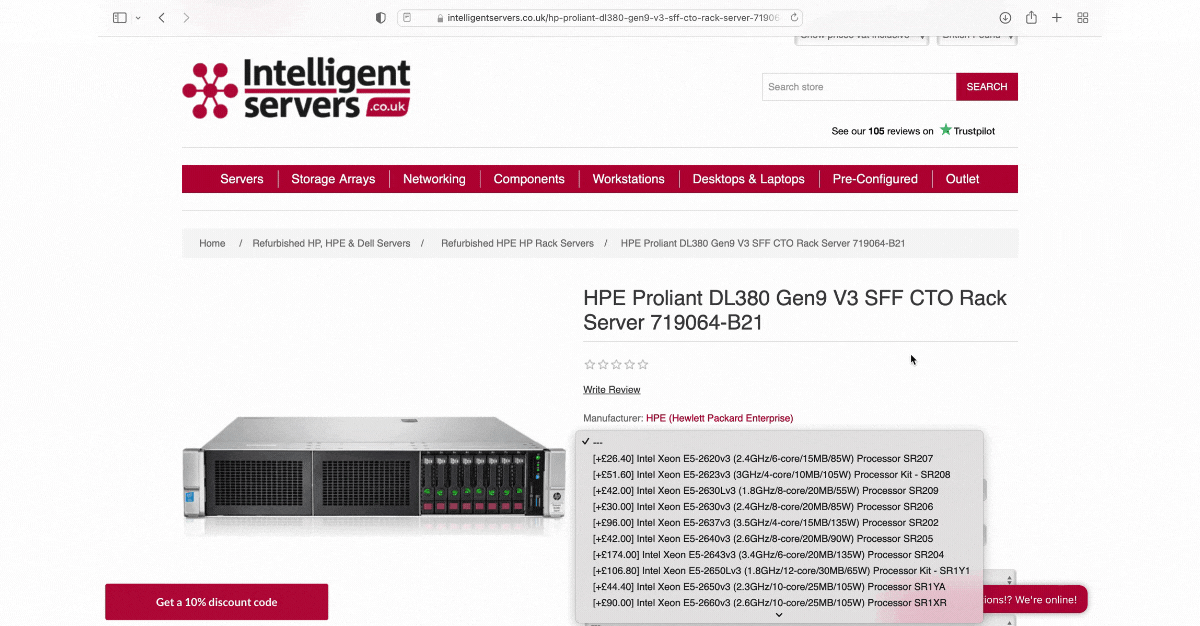Viewport: 1200px width, 626px height.
Task: Click the product star rating icons
Action: tap(616, 365)
